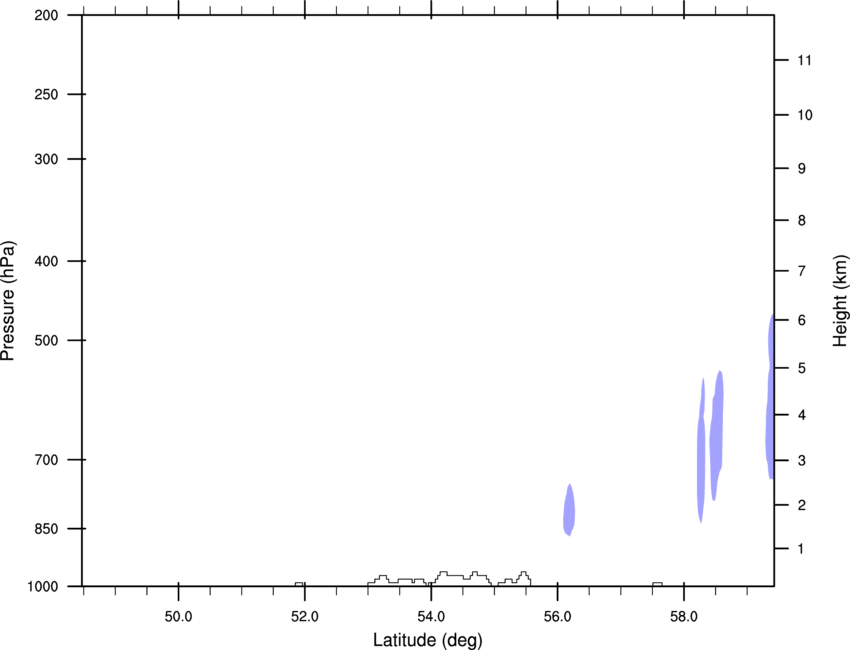Image resolution: width=850 pixels, height=650 pixels.
Task: Click the small terrain bump near 57.6 latitude
Action: [x=657, y=584]
